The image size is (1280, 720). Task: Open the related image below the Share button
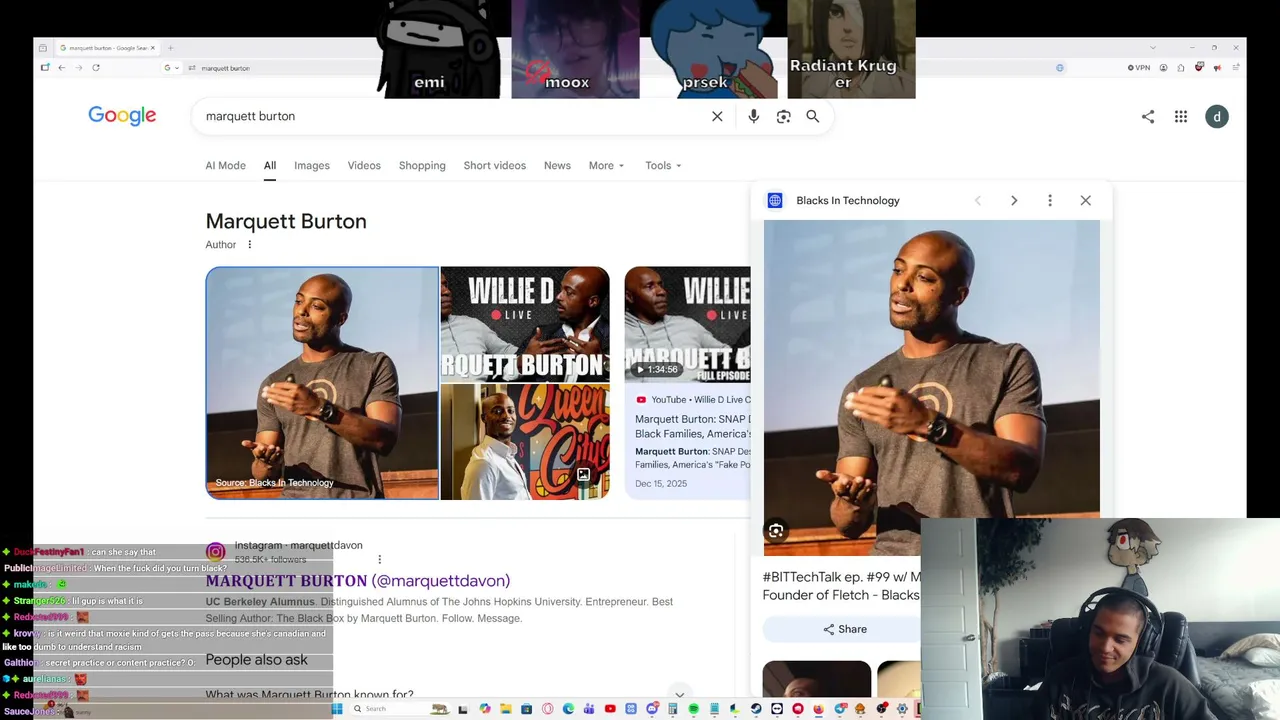817,678
